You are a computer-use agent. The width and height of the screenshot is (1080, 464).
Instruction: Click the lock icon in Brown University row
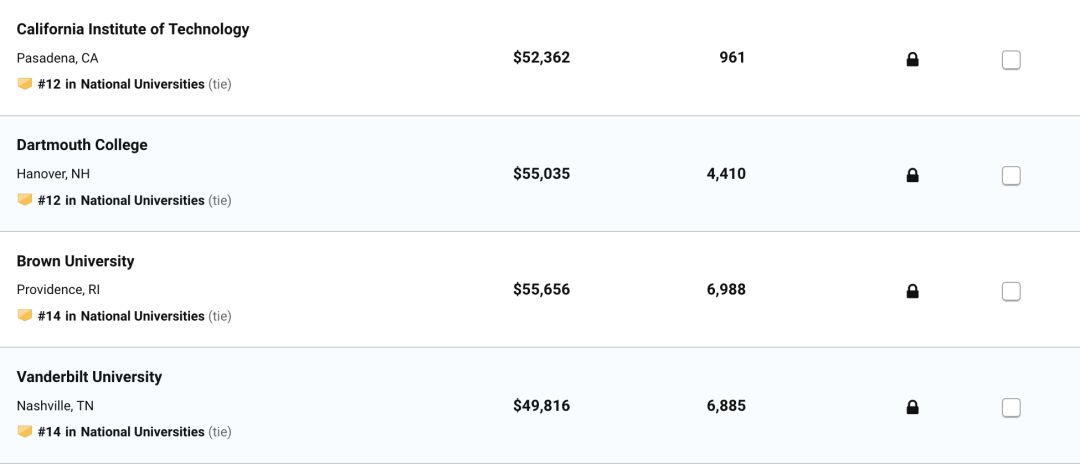pos(912,291)
